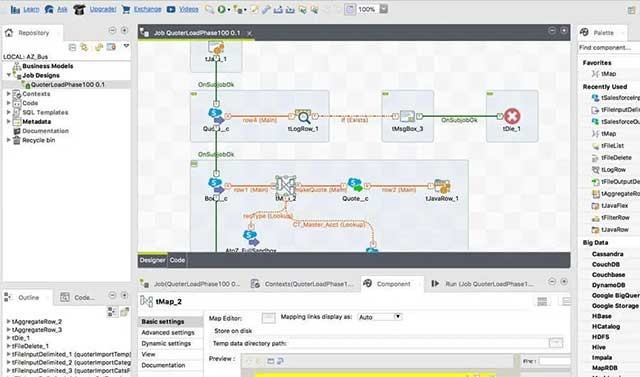640x377 pixels.
Task: Open the 100% zoom dropdown
Action: (384, 9)
